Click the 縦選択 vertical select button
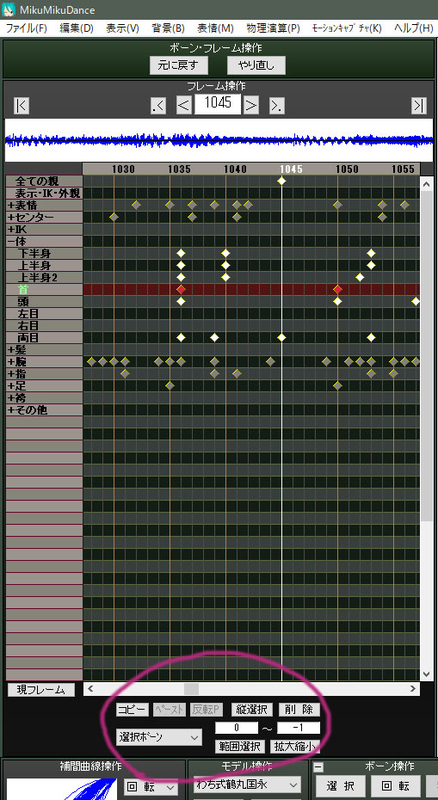438x800 pixels. click(x=252, y=710)
